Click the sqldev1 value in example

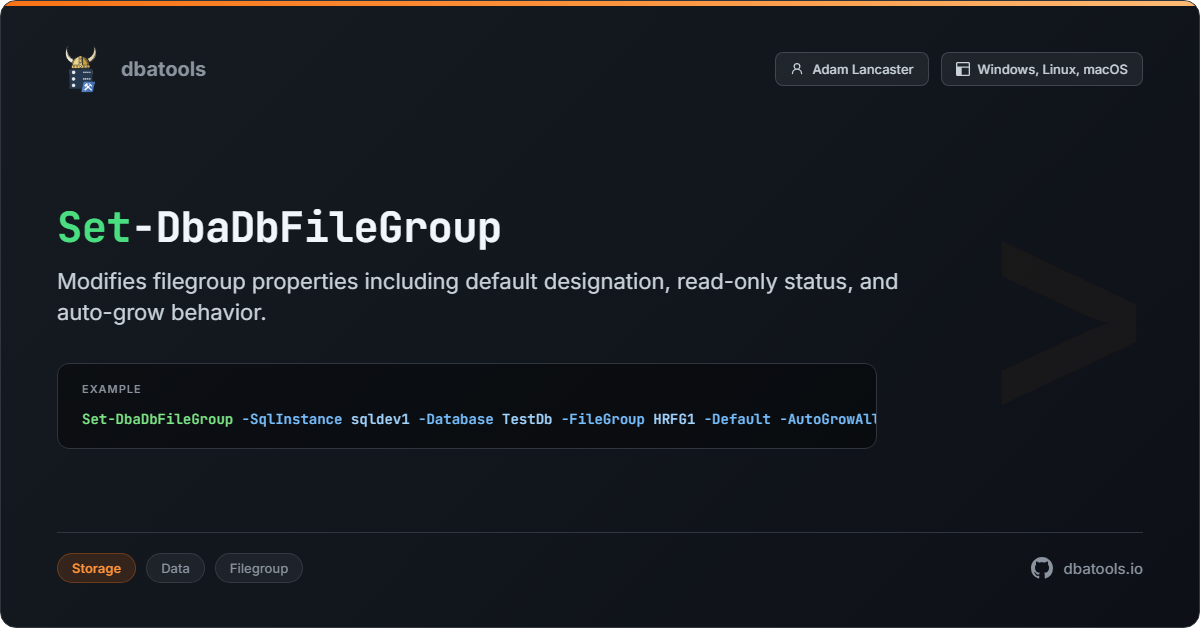coord(380,419)
